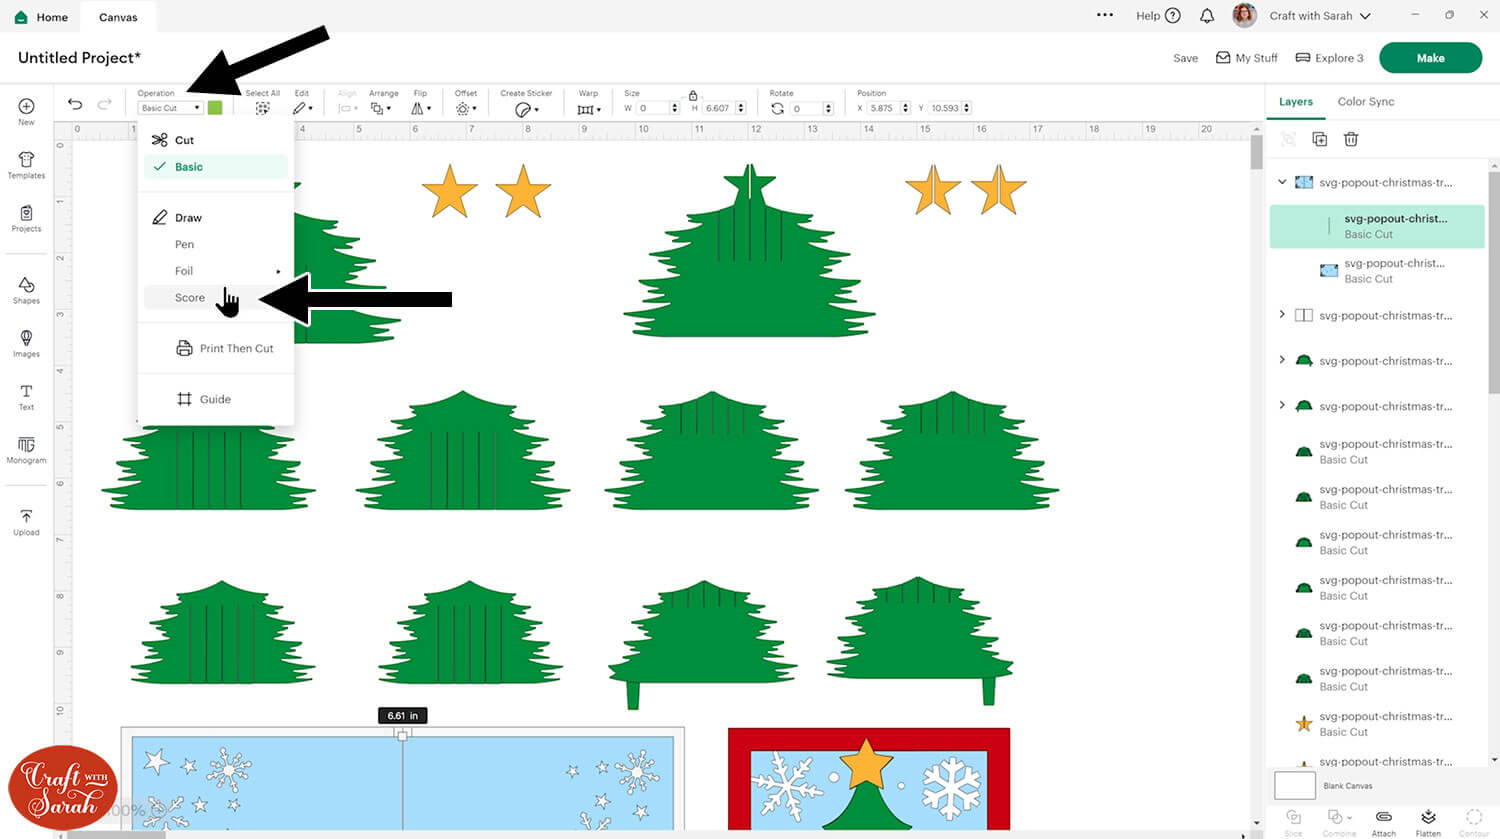The image size is (1500, 839).
Task: Open the three-dot more options menu
Action: click(x=1105, y=16)
